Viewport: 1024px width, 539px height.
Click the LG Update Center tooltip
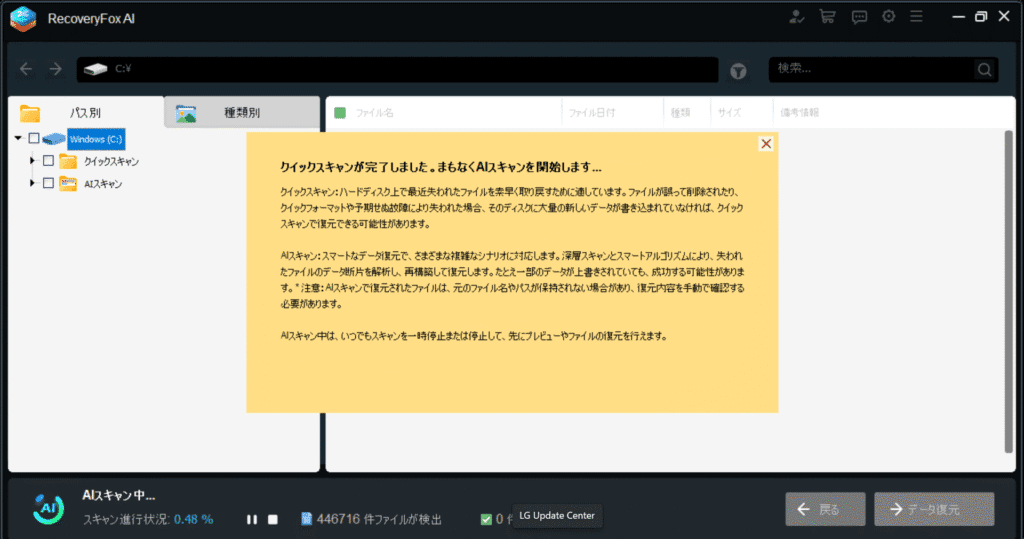coord(557,515)
